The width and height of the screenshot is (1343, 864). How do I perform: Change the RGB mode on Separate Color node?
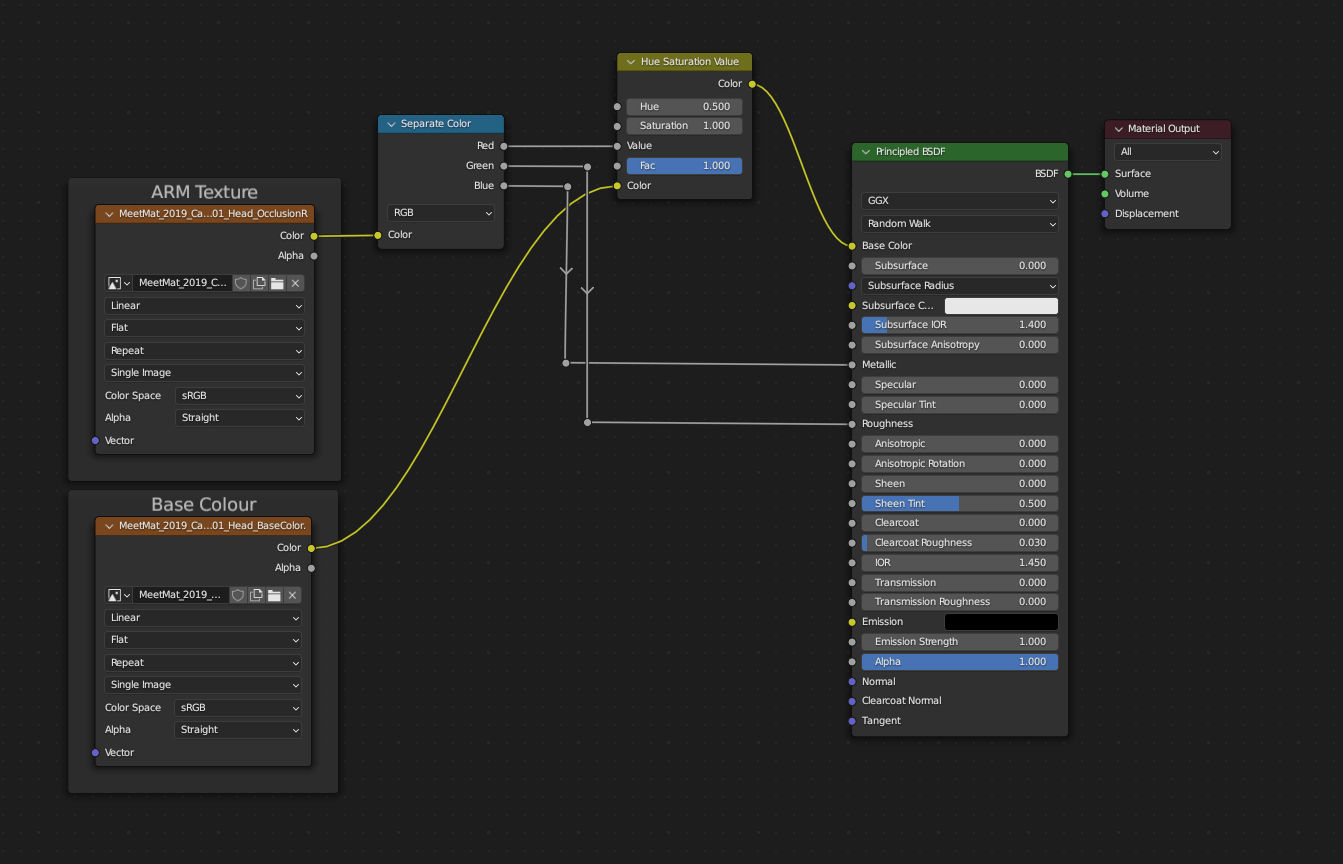tap(440, 212)
